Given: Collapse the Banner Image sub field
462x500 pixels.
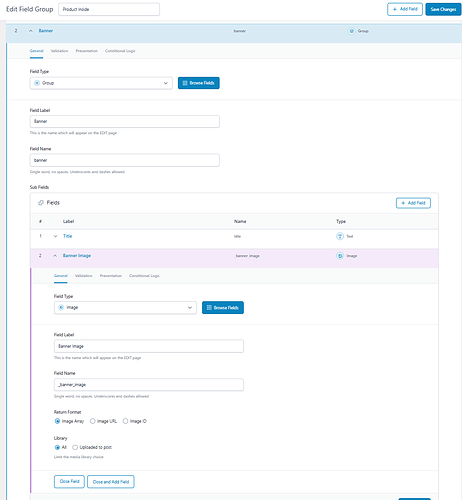Looking at the screenshot, I should tap(55, 256).
